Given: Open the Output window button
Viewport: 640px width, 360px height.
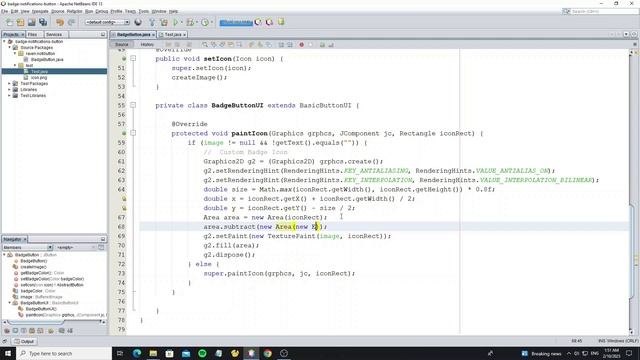Looking at the screenshot, I should click(x=24, y=341).
